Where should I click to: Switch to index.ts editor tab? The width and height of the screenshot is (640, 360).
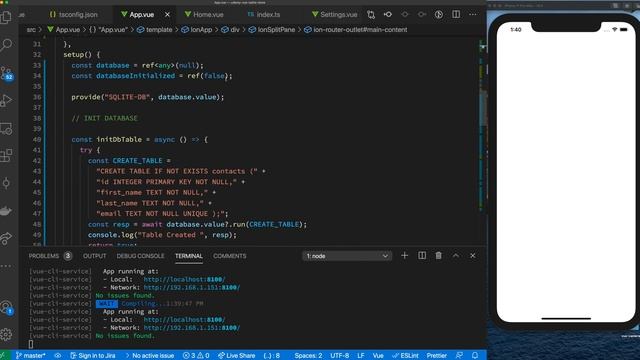point(264,15)
